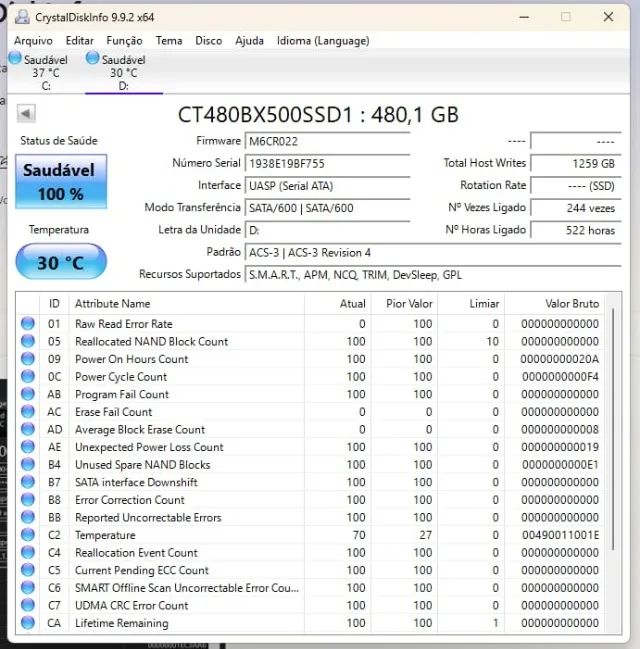
Task: Open the Disco menu
Action: point(209,41)
